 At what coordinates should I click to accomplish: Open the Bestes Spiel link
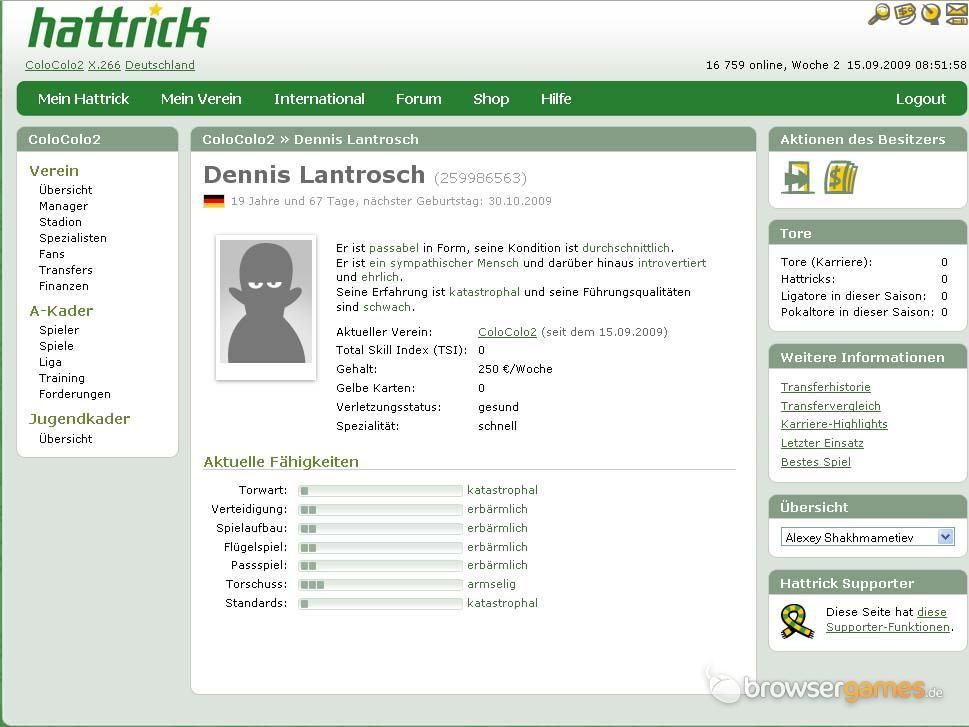[816, 462]
